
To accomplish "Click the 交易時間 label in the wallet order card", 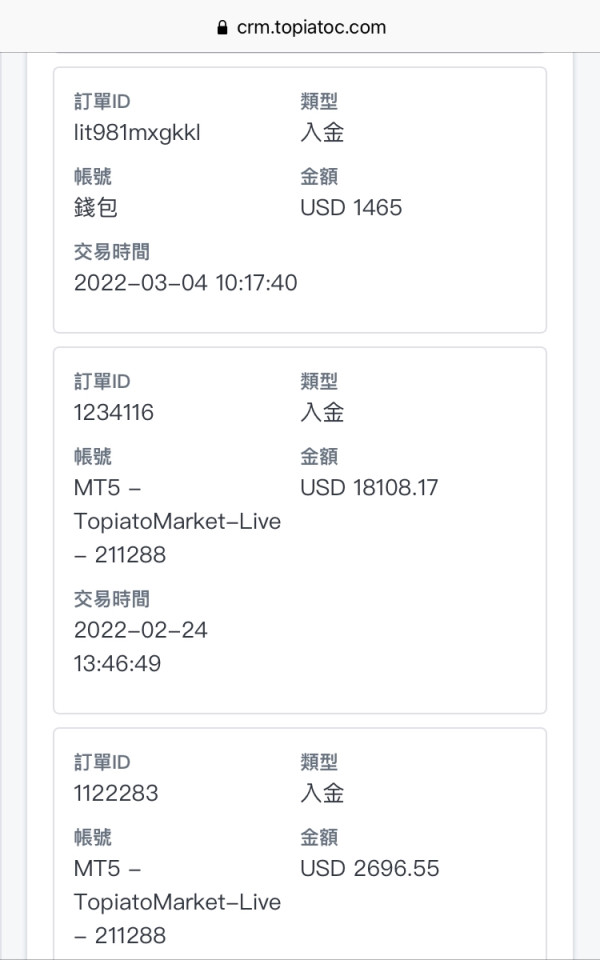I will pos(112,252).
